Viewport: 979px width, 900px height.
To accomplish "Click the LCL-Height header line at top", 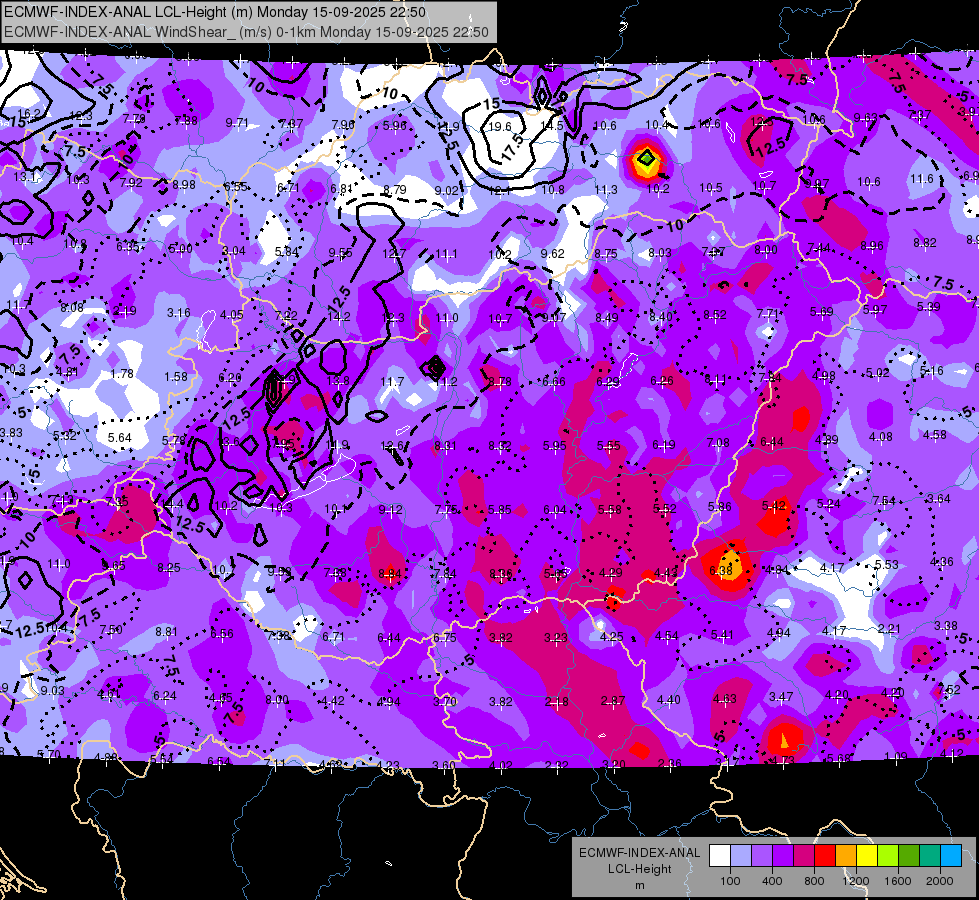I will point(215,12).
